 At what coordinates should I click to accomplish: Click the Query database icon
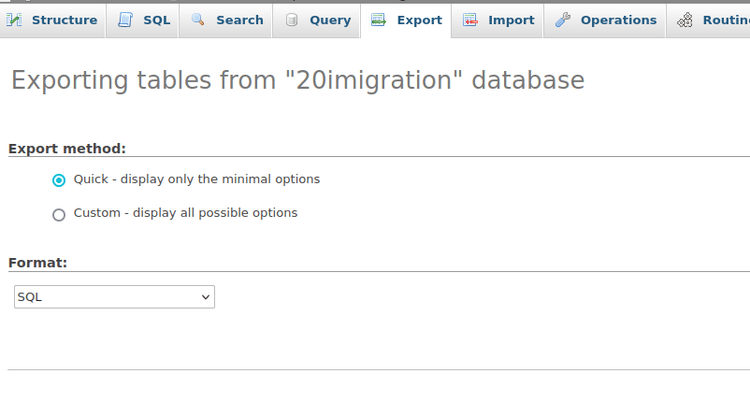[291, 20]
